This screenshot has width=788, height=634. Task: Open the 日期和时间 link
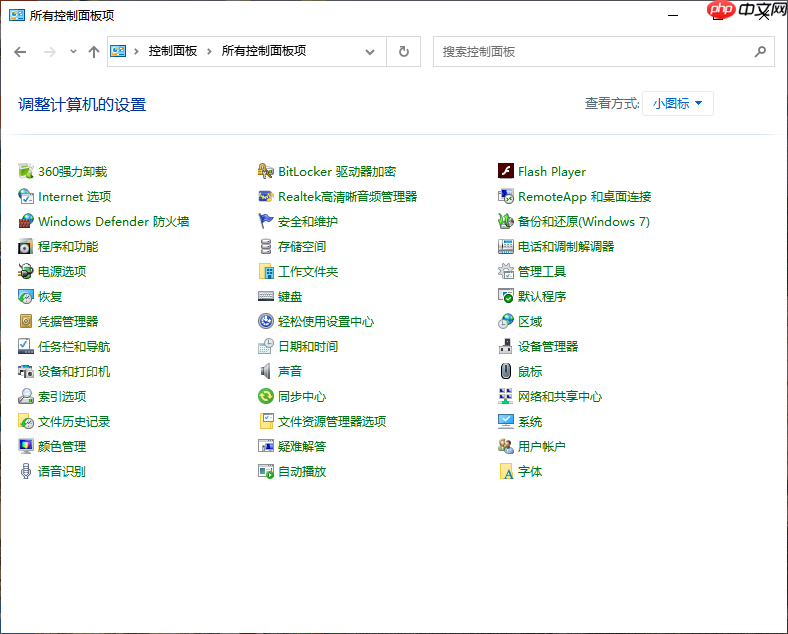tap(308, 347)
